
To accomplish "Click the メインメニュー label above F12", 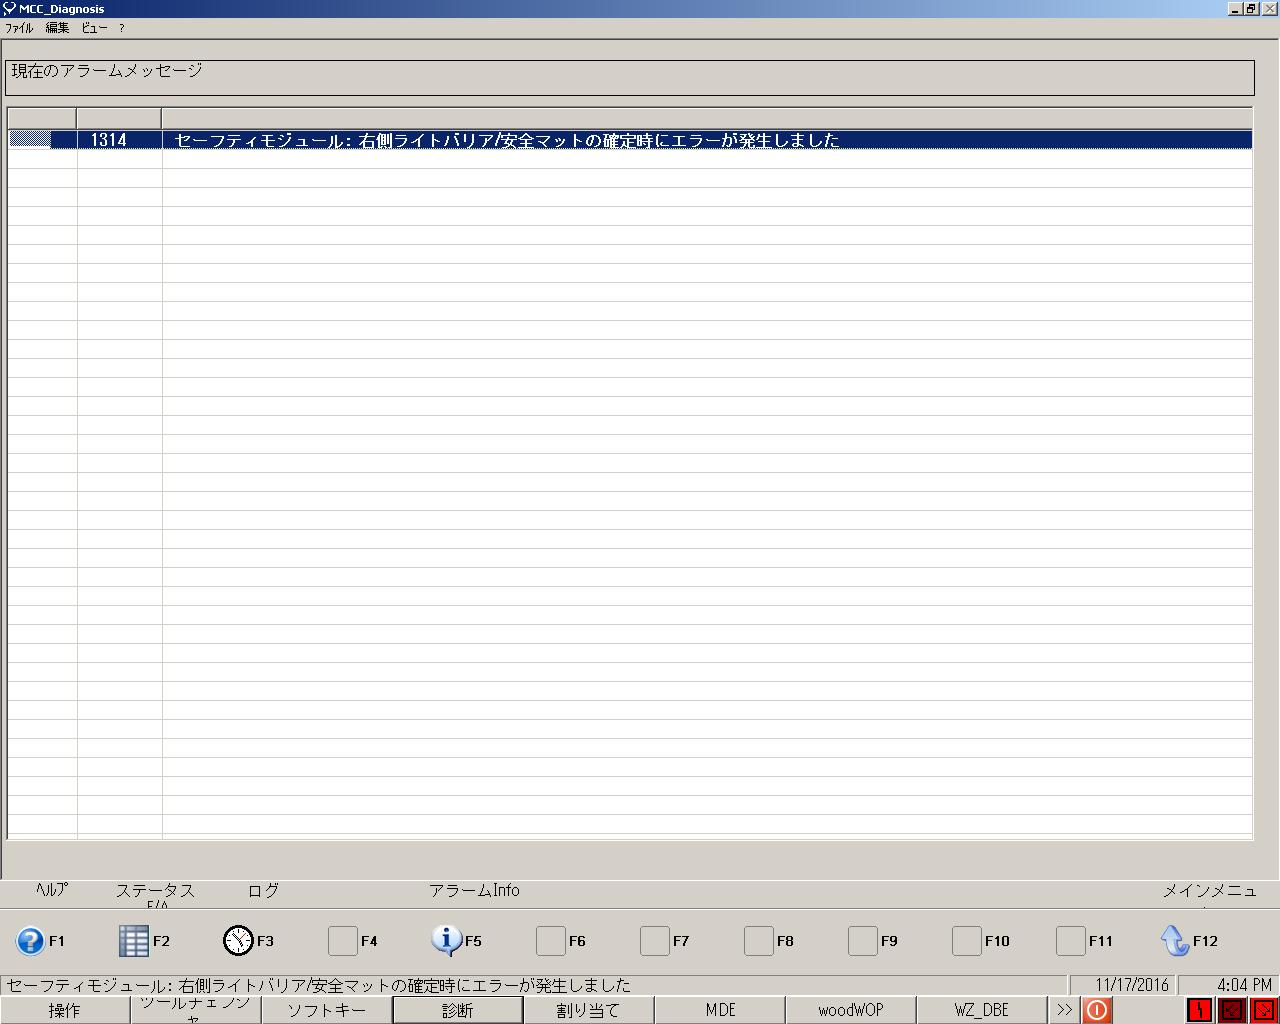I will (x=1209, y=891).
